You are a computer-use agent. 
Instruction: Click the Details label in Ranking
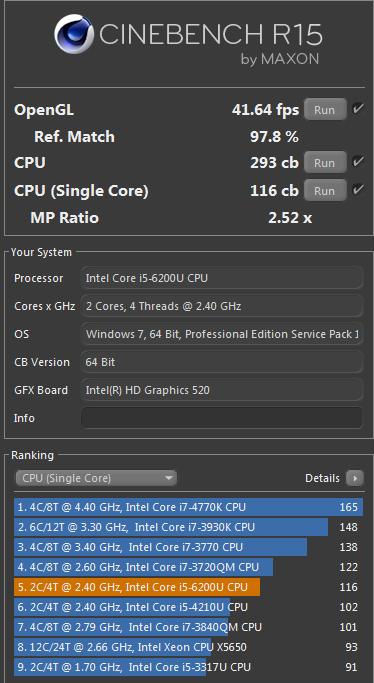[322, 478]
